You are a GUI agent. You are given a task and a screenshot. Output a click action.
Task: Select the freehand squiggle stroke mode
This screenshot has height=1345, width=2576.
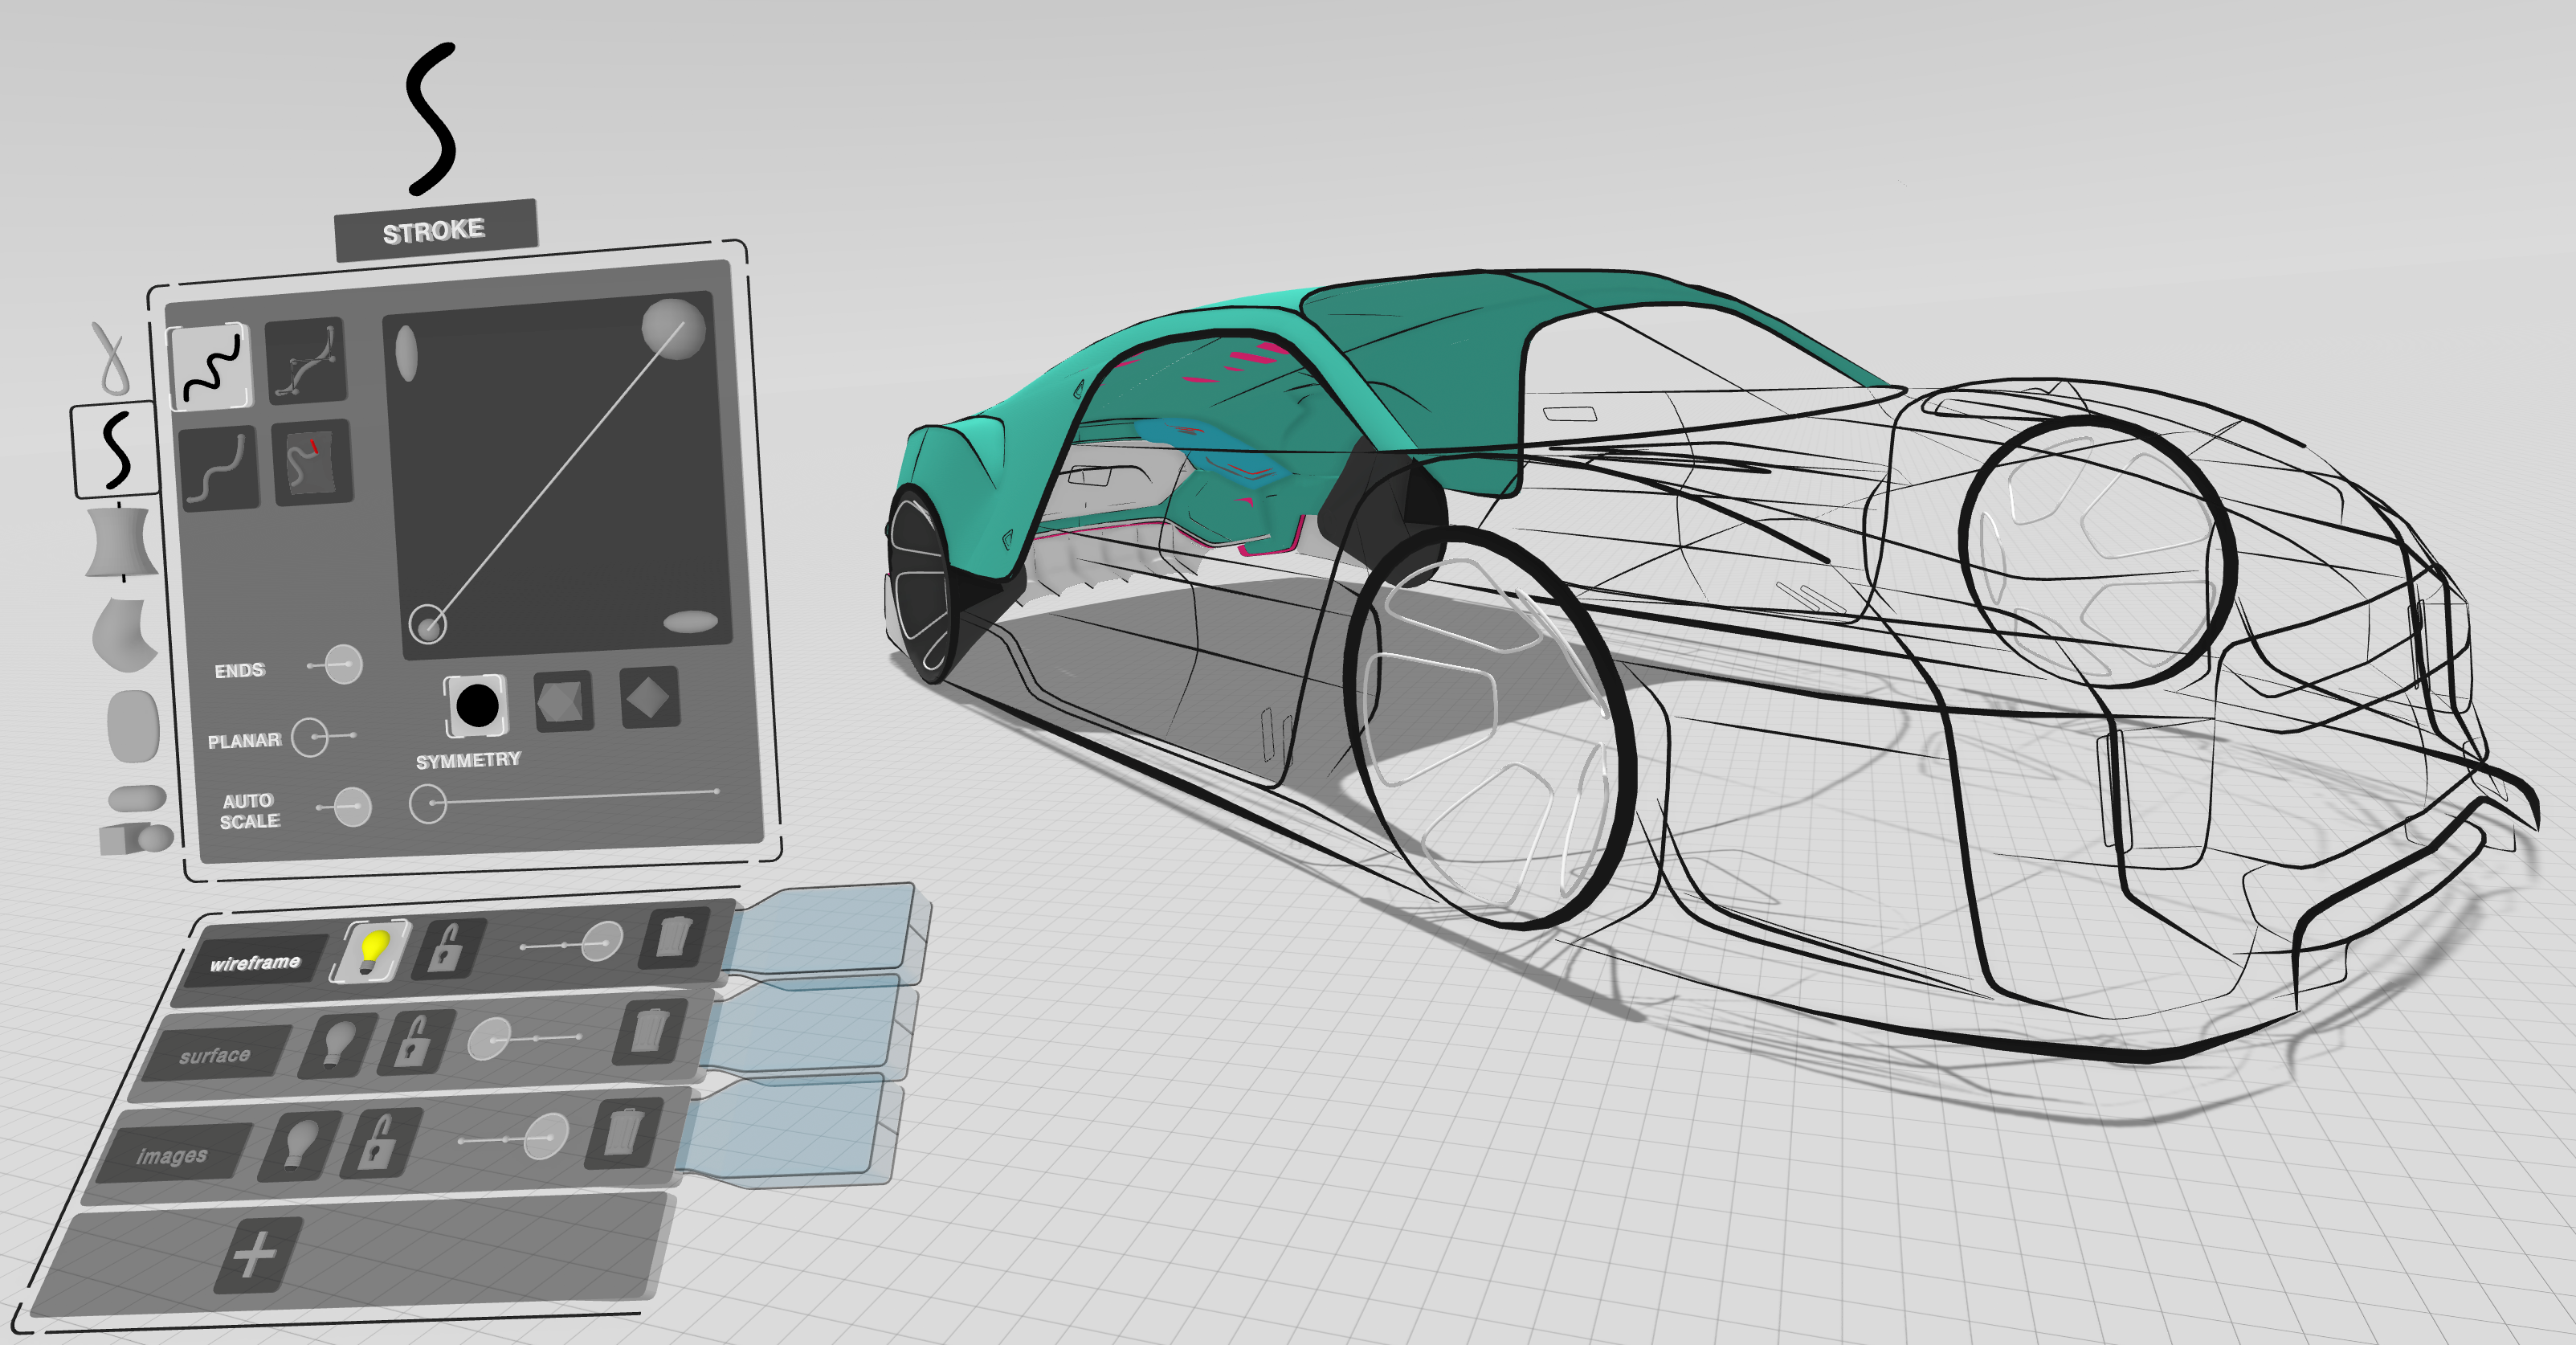210,366
